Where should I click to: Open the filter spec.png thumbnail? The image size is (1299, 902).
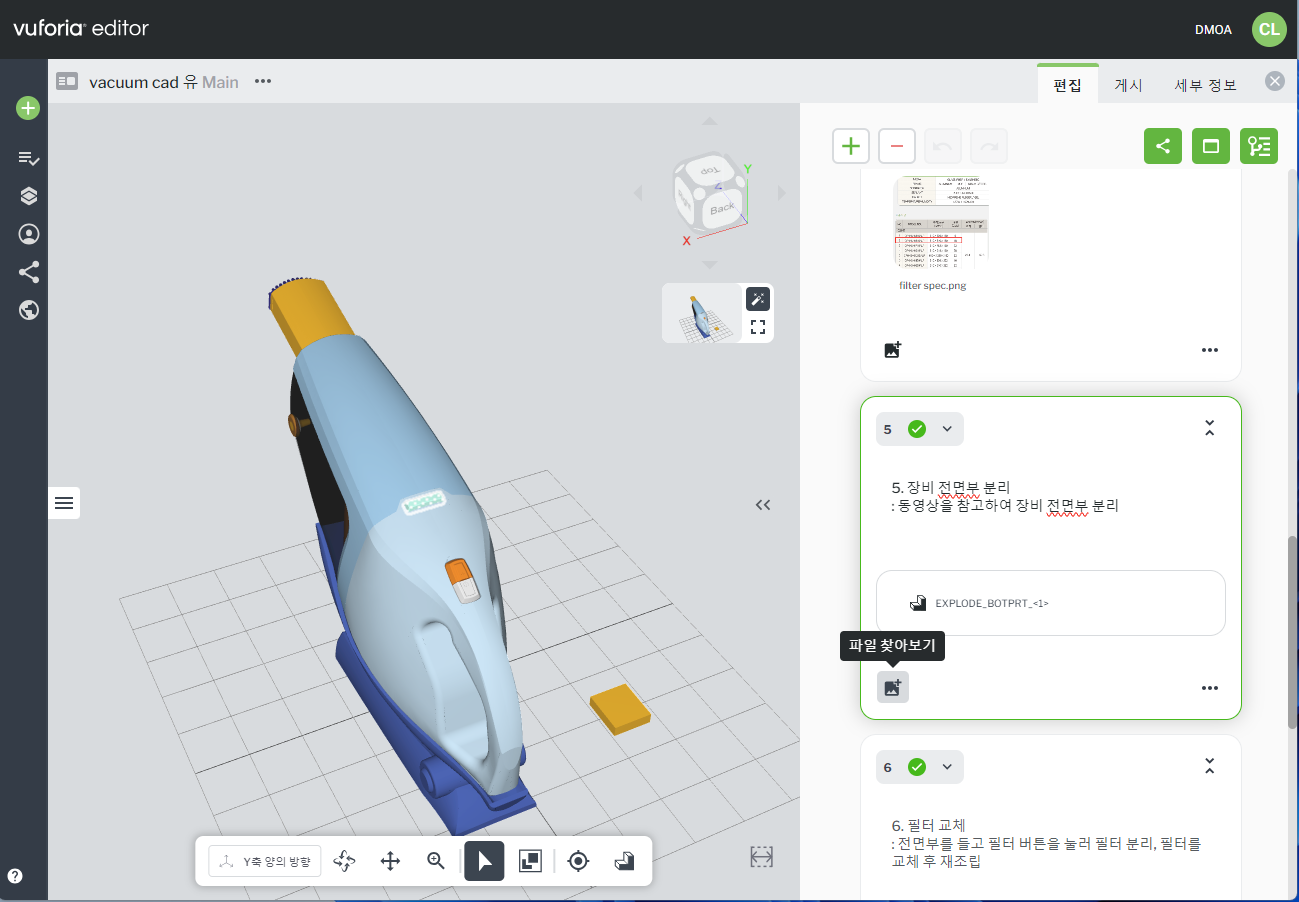click(x=940, y=224)
